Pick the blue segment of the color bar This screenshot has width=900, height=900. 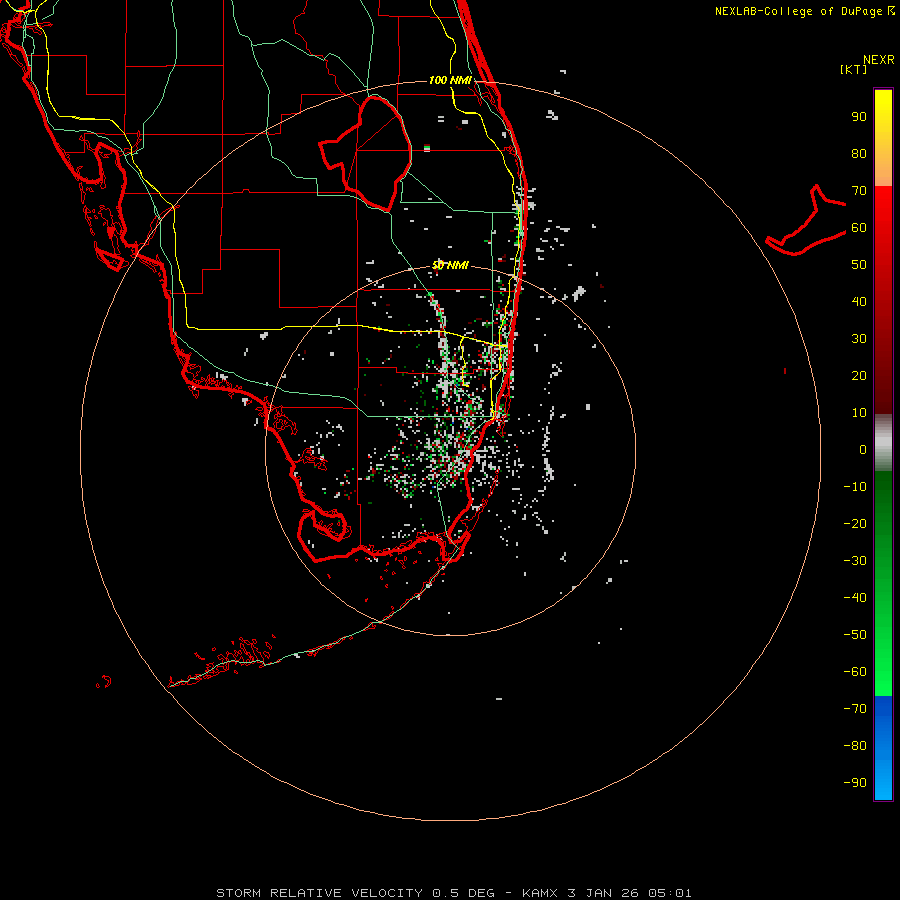(883, 748)
